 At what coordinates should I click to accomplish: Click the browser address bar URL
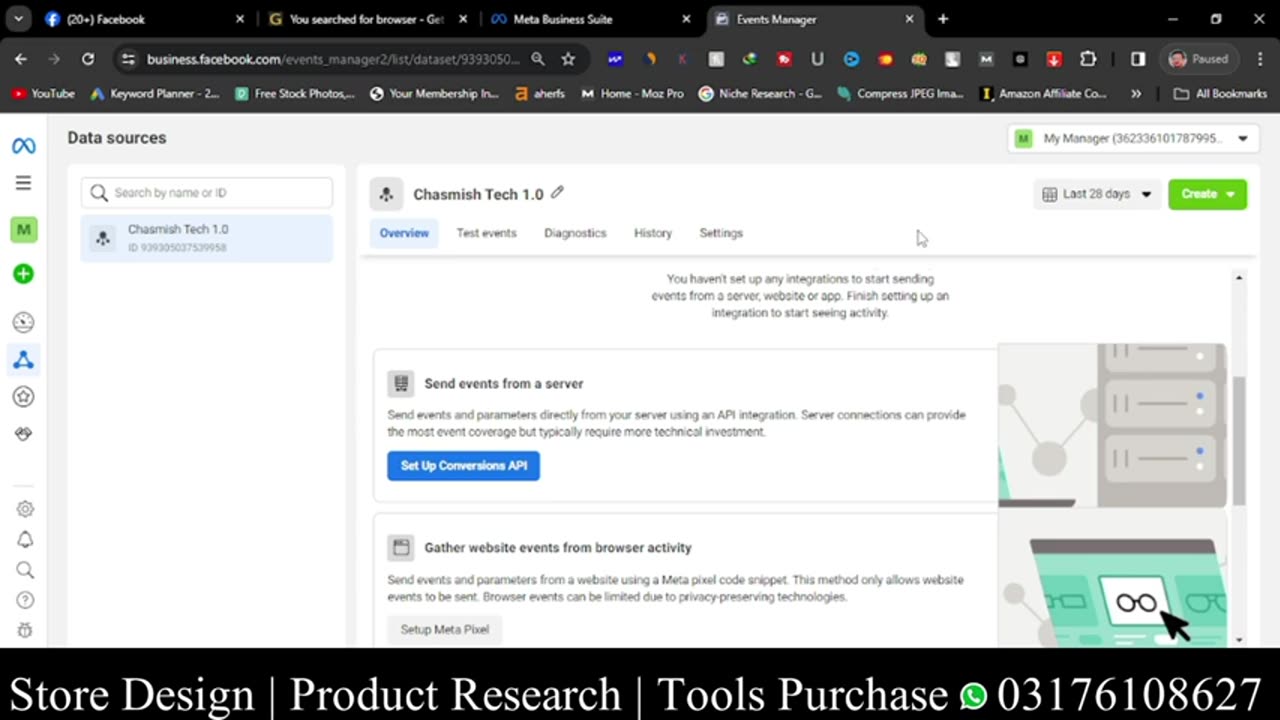pyautogui.click(x=332, y=59)
